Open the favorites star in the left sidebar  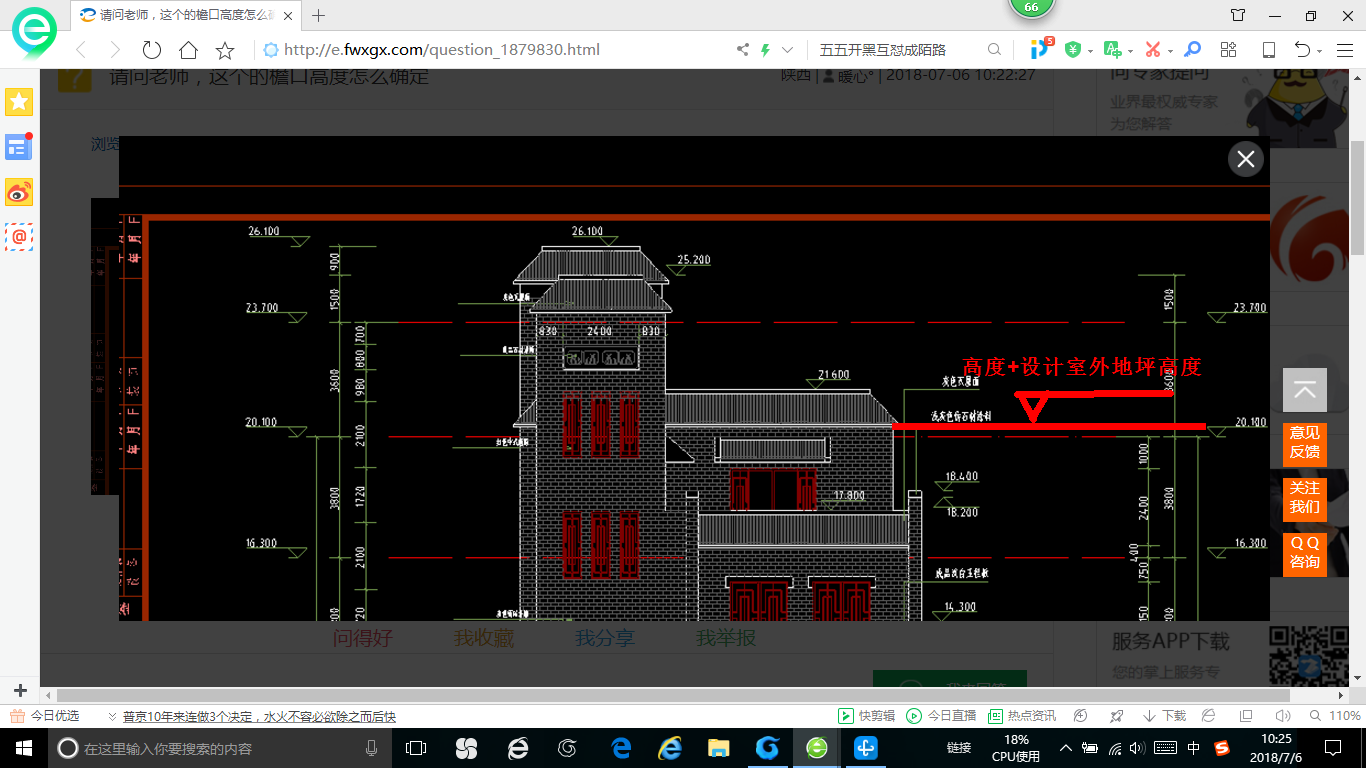[19, 101]
